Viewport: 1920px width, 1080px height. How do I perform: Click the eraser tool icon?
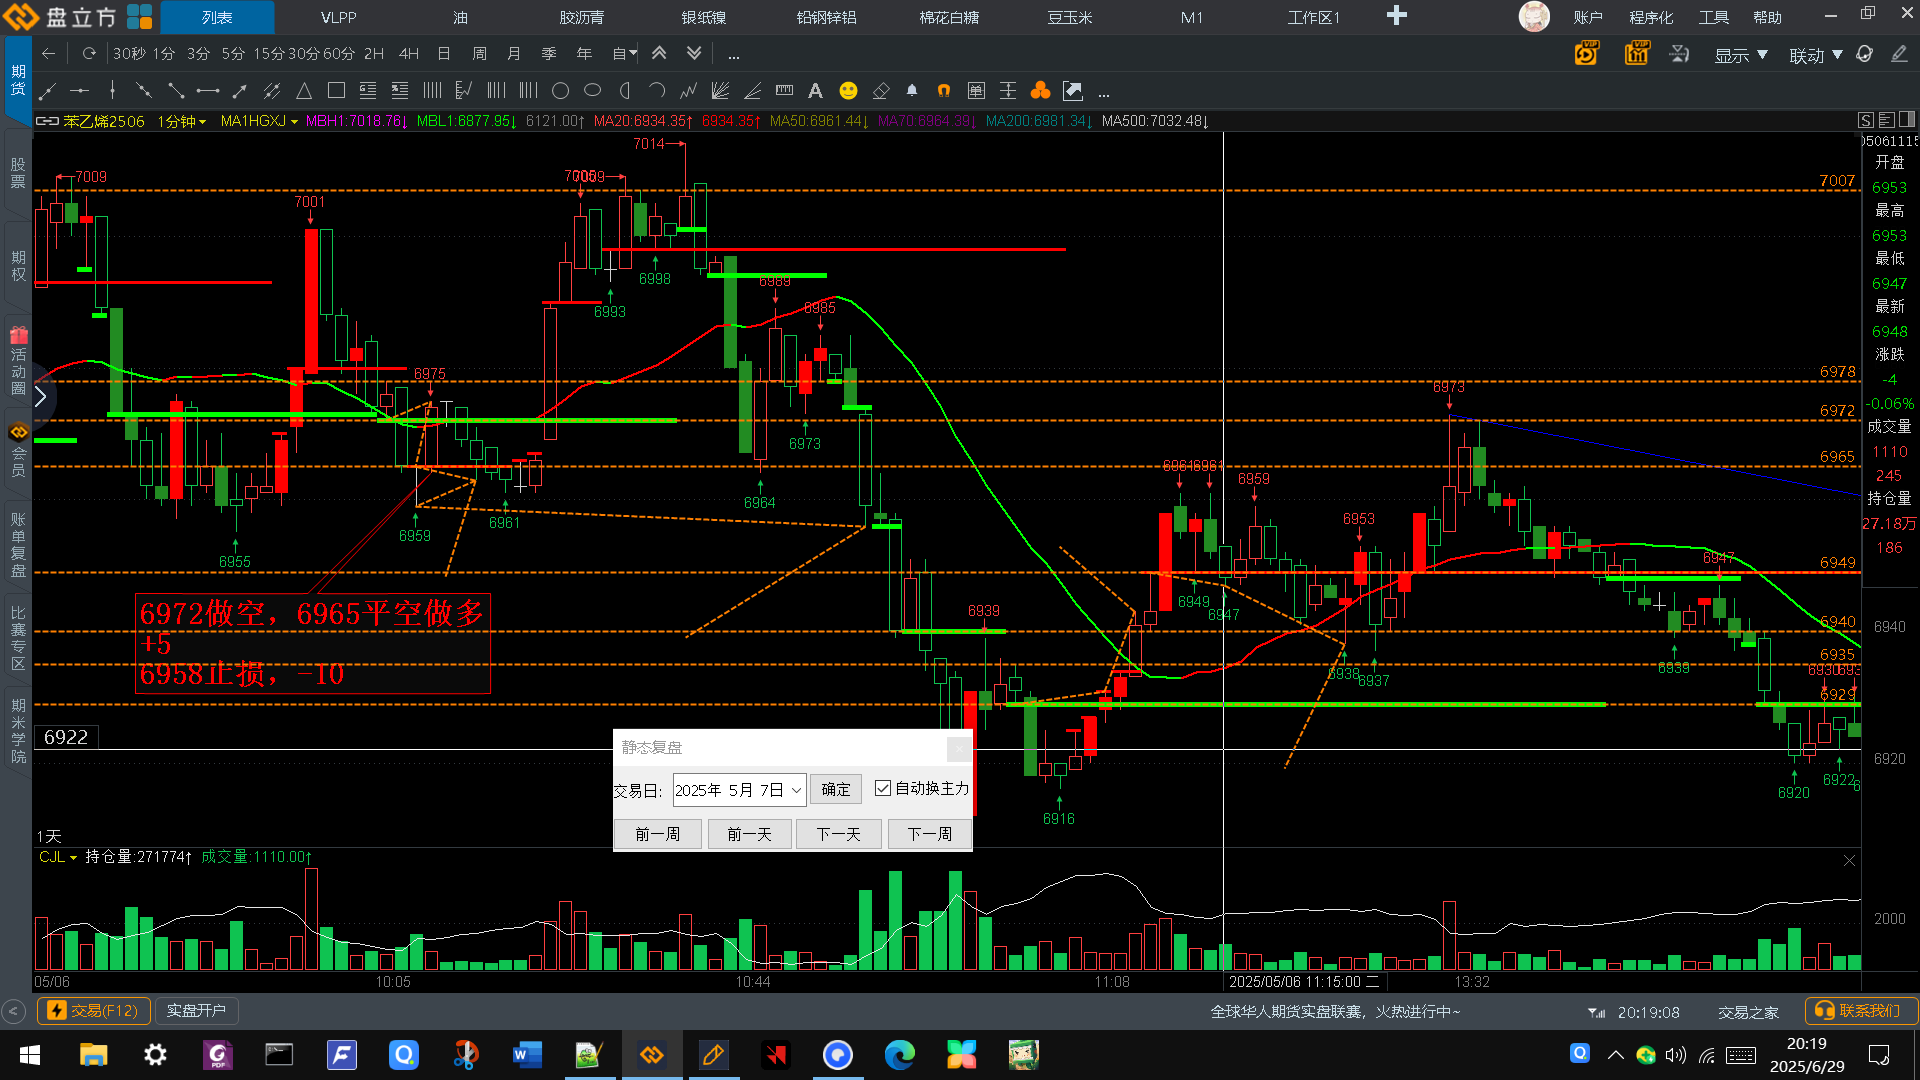(x=880, y=91)
